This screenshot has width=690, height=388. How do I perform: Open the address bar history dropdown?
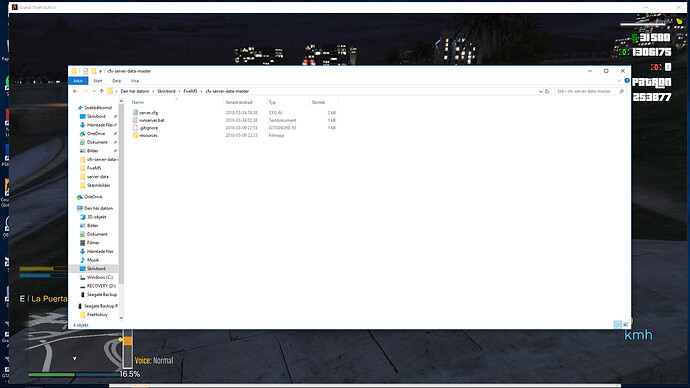coord(540,92)
